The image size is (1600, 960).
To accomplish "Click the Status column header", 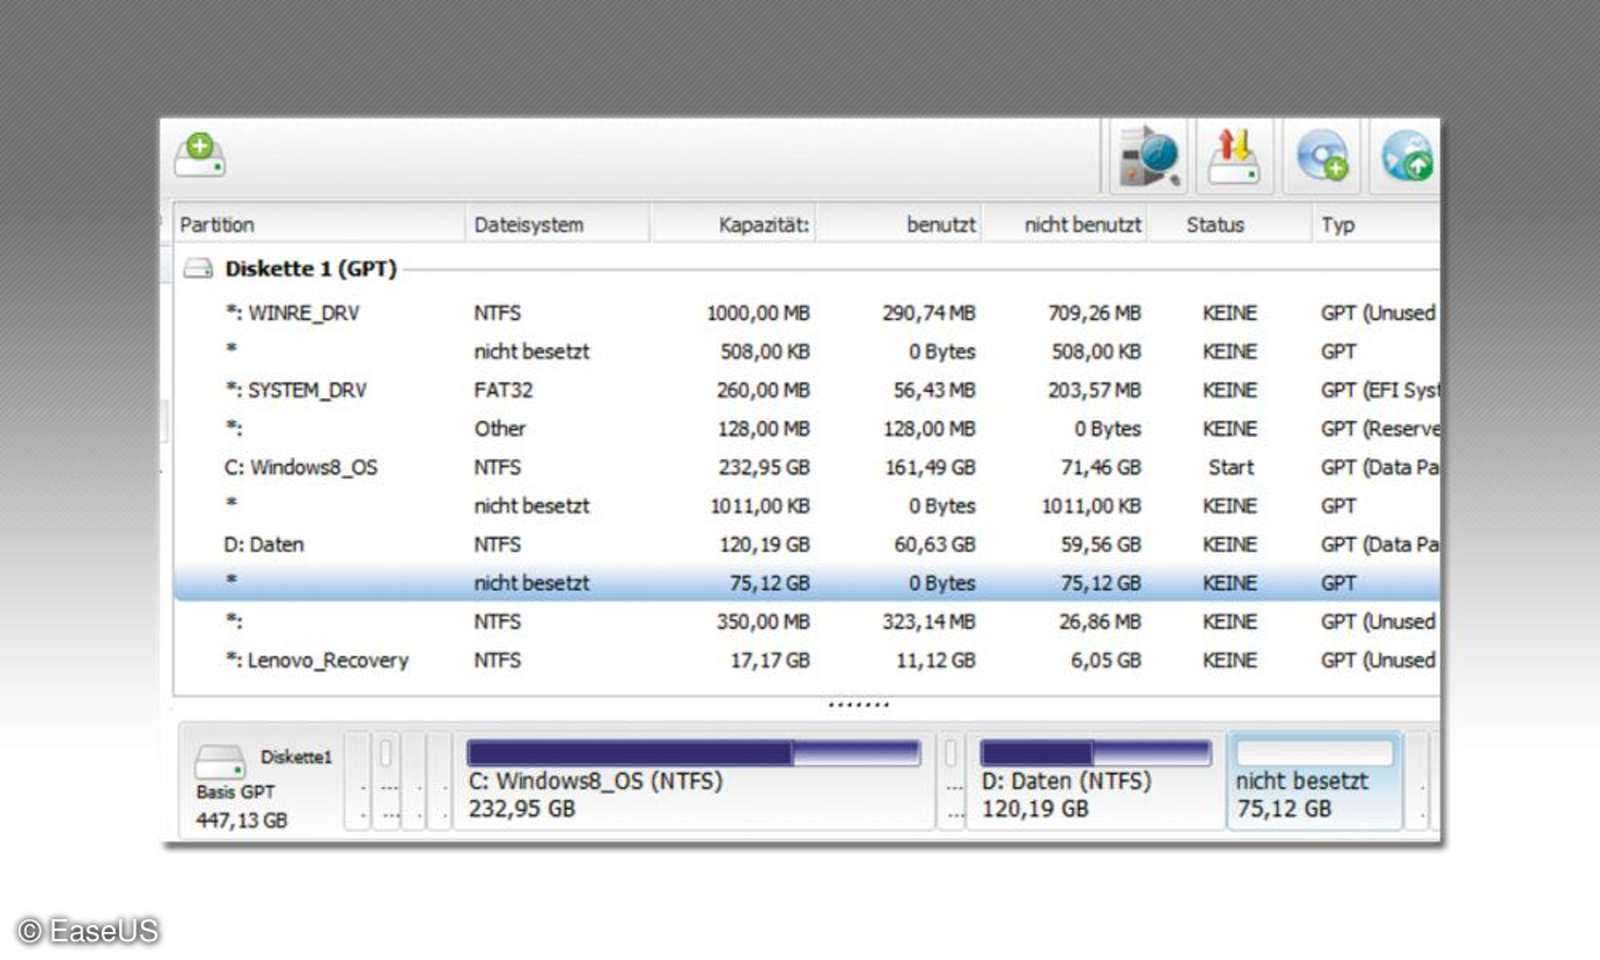I will 1215,223.
